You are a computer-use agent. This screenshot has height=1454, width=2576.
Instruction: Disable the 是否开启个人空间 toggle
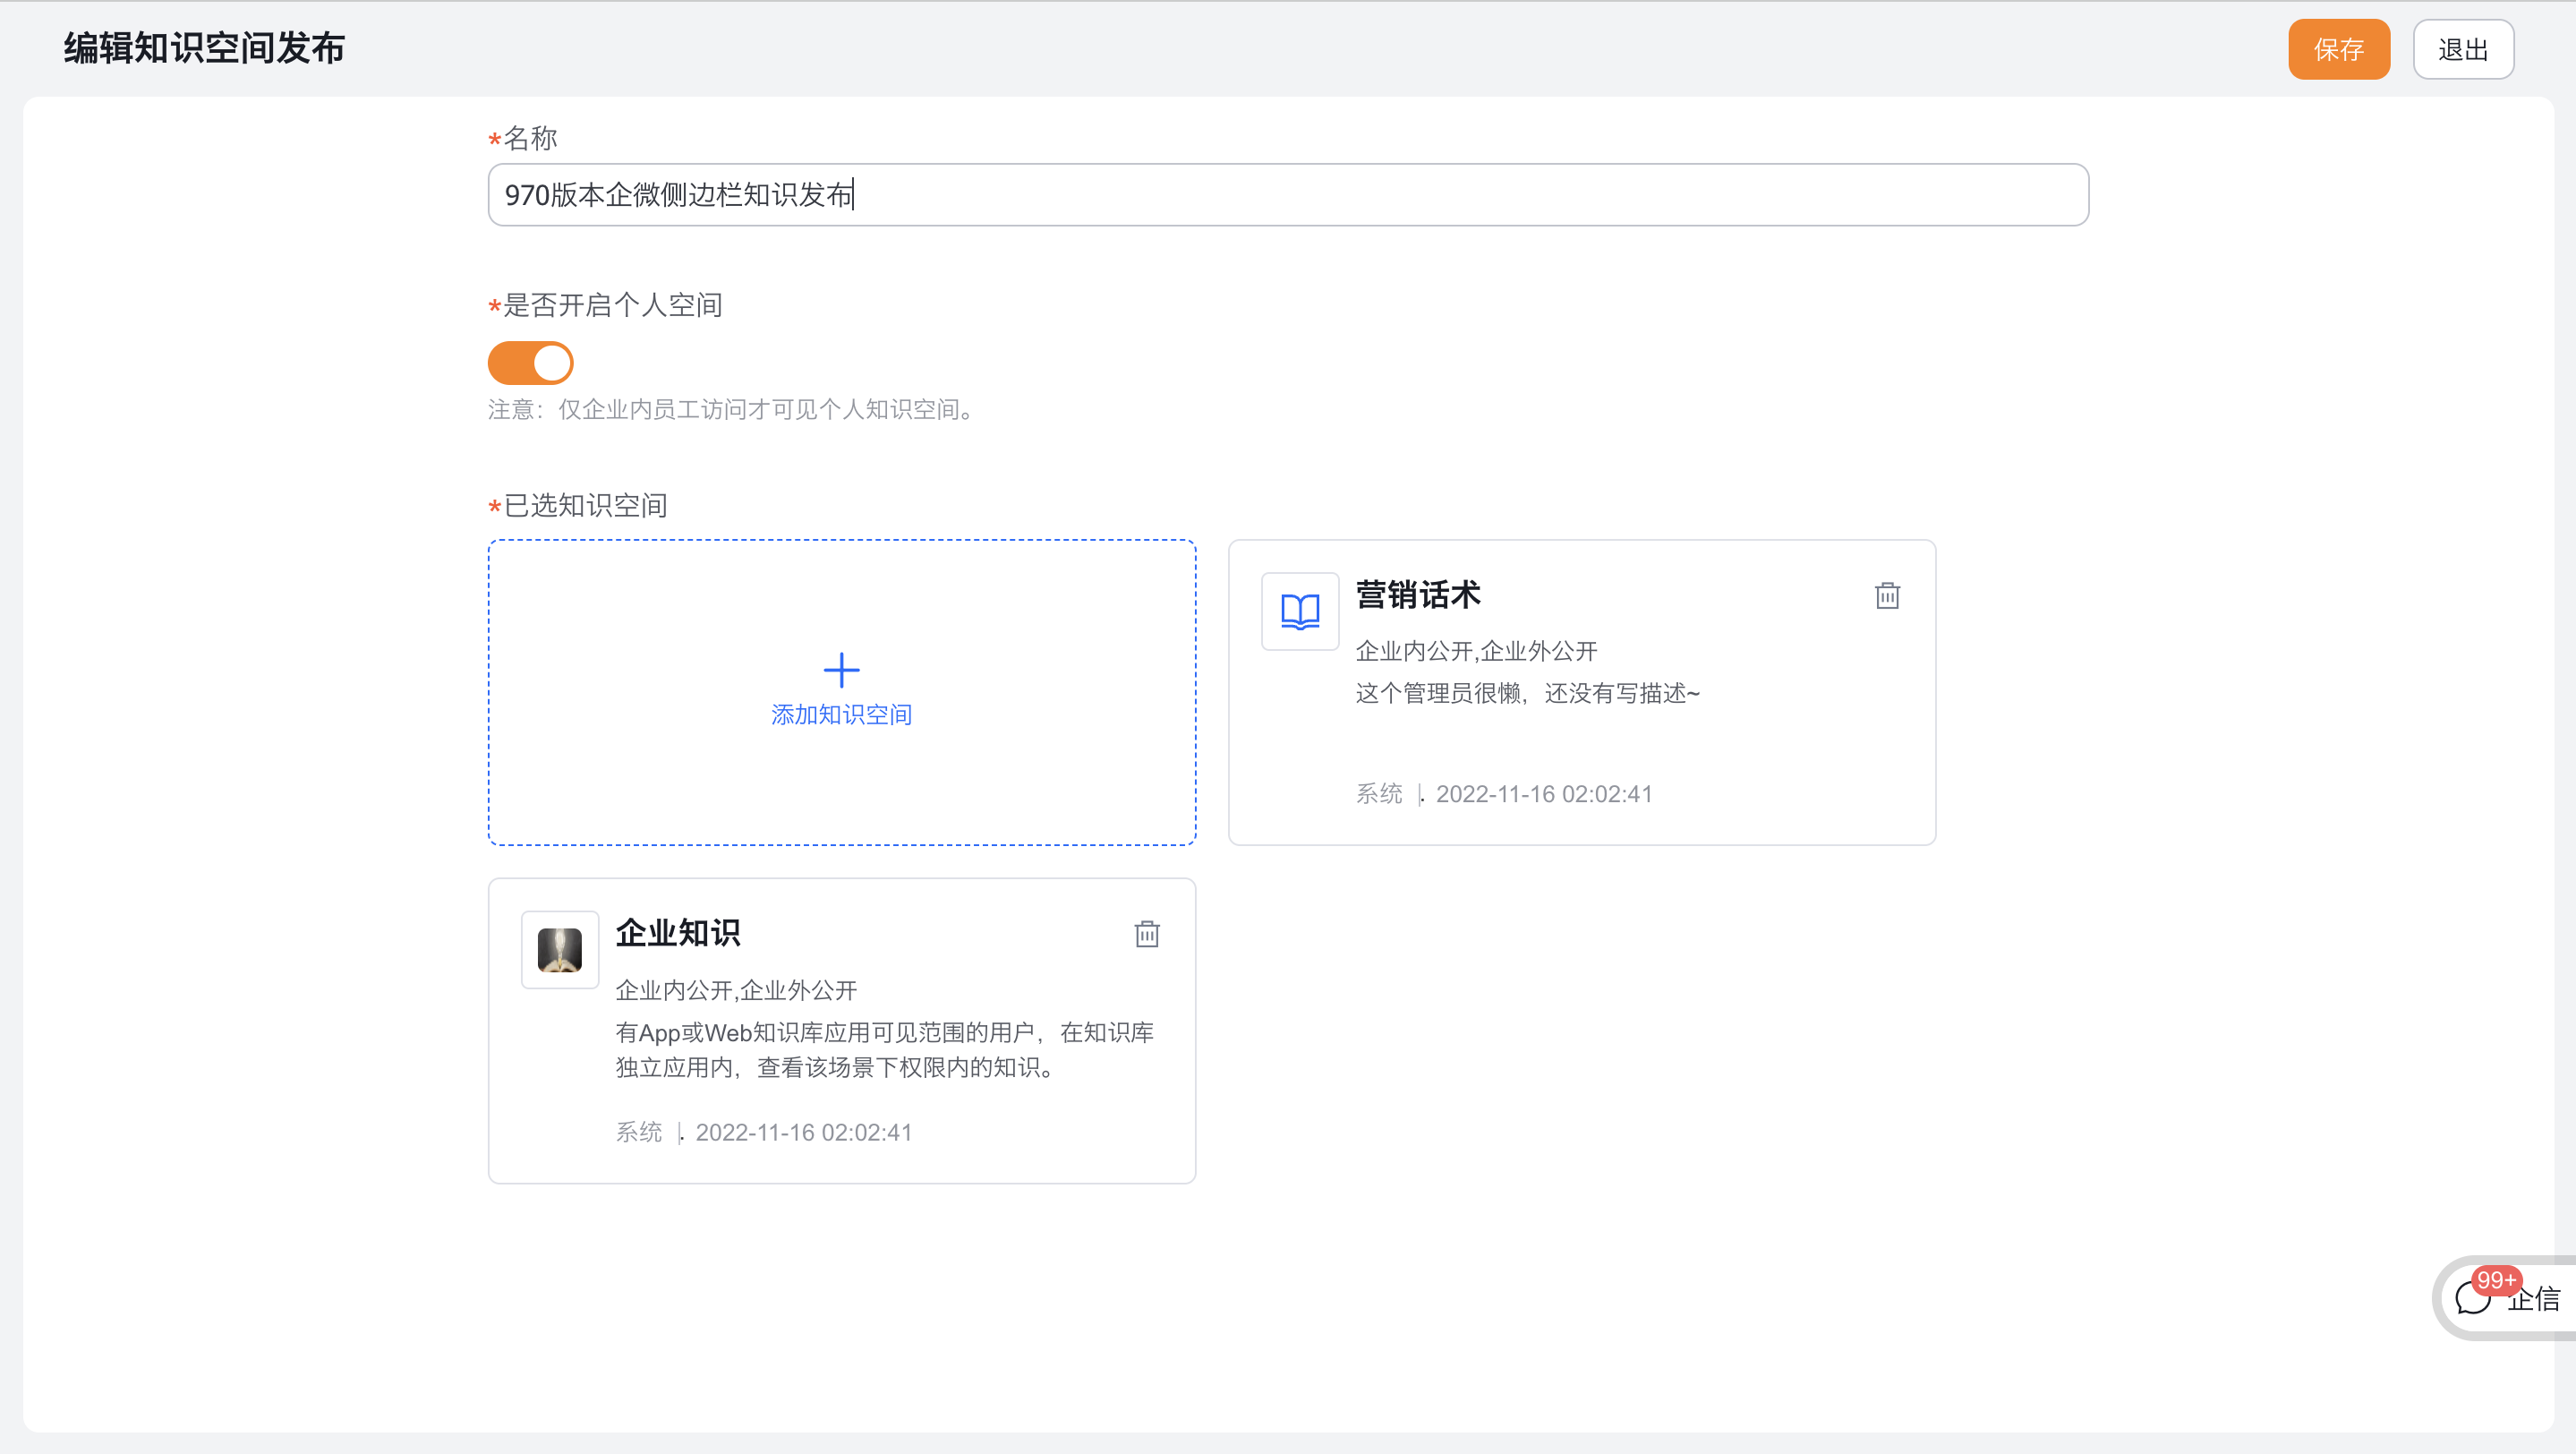coord(531,363)
